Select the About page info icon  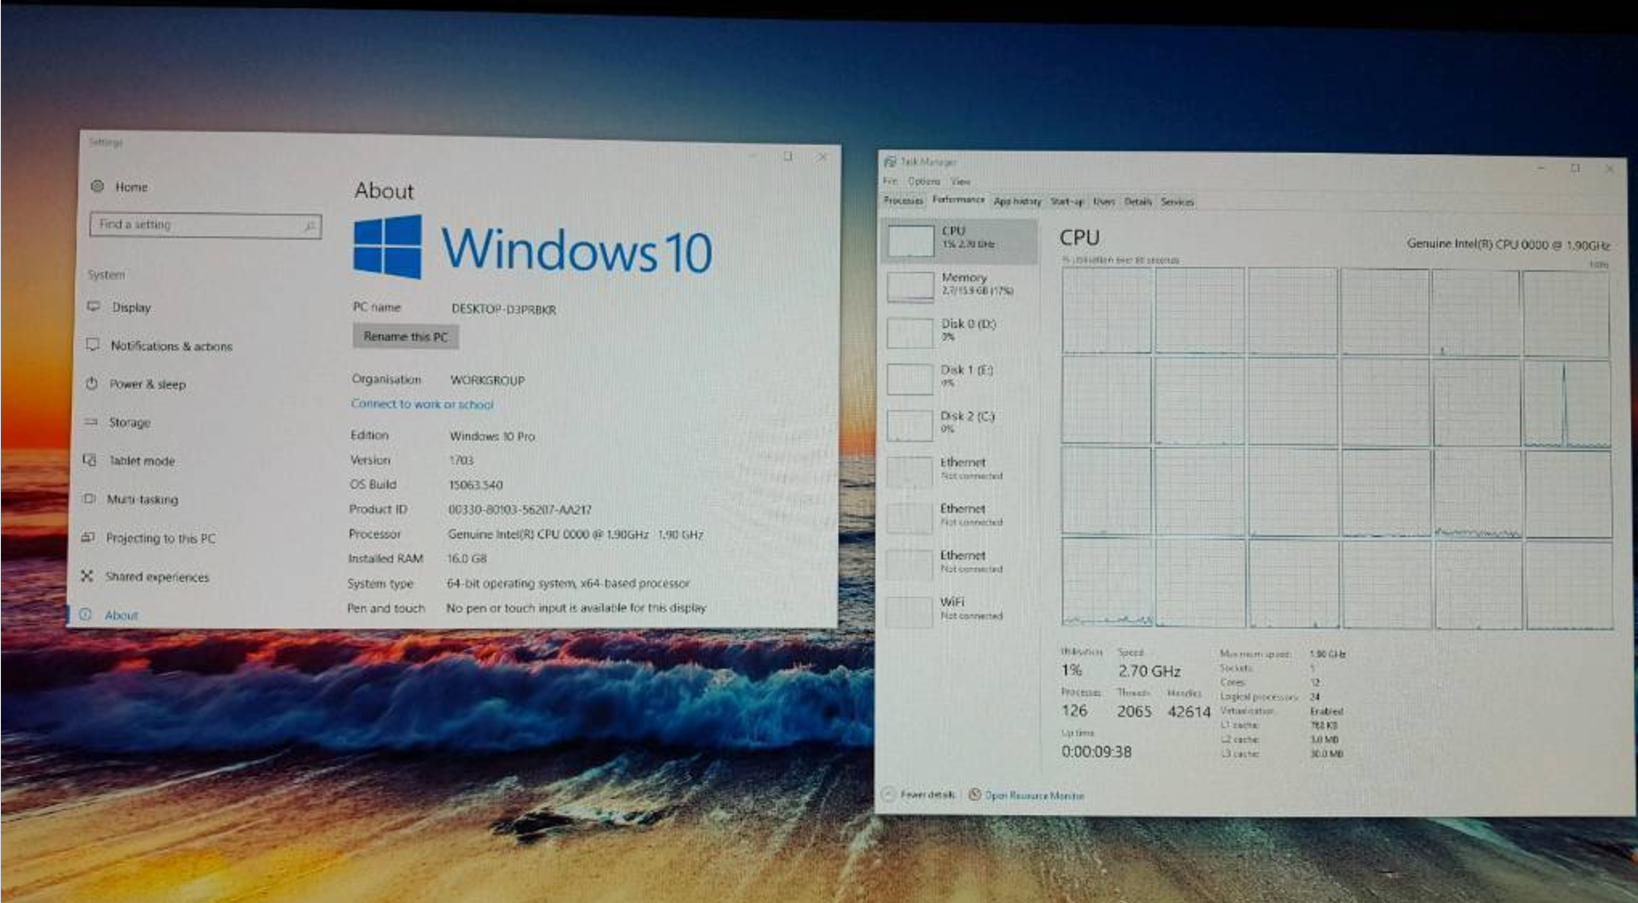tap(86, 615)
